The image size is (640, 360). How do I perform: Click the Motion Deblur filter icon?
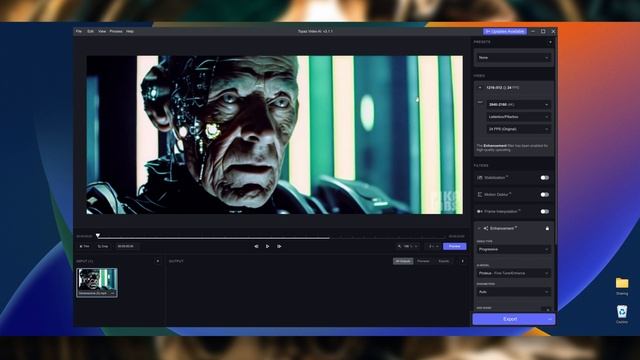[480, 195]
